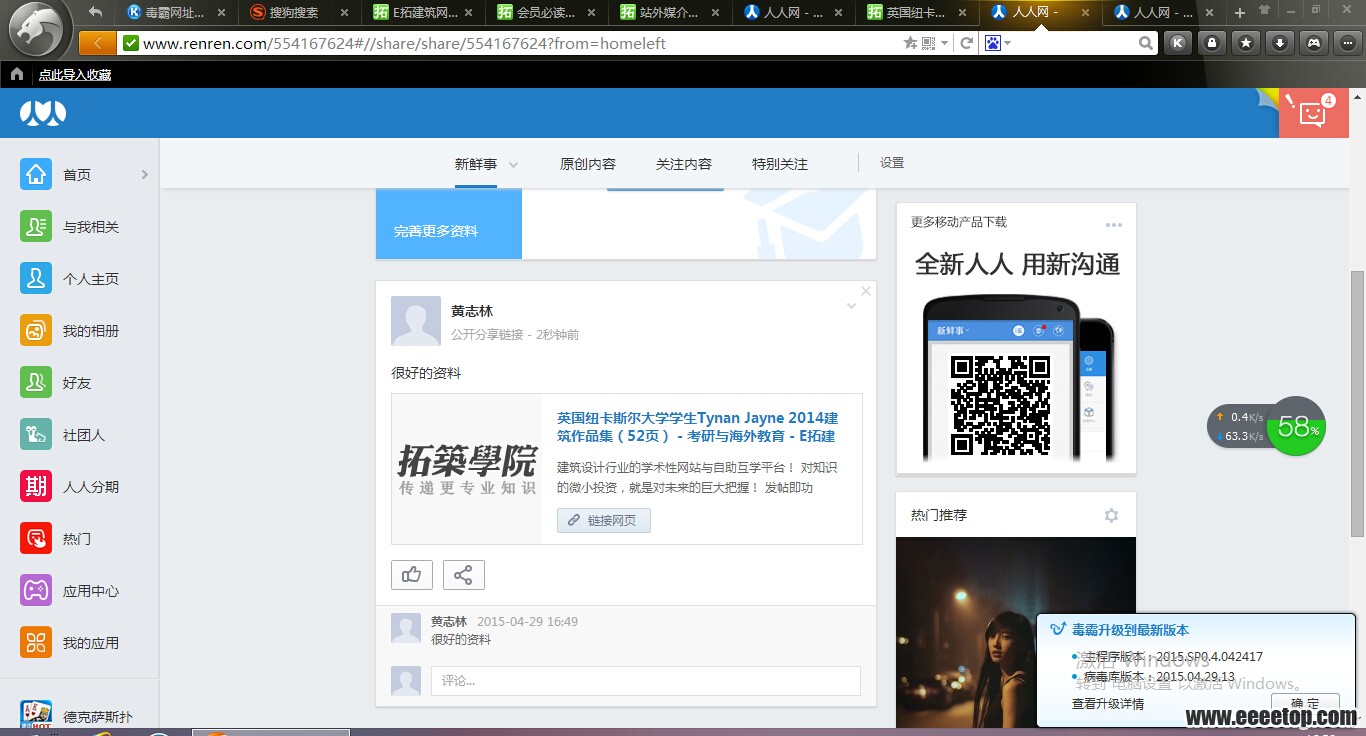Open settings gear for 热门推荐 panel

tap(1111, 516)
